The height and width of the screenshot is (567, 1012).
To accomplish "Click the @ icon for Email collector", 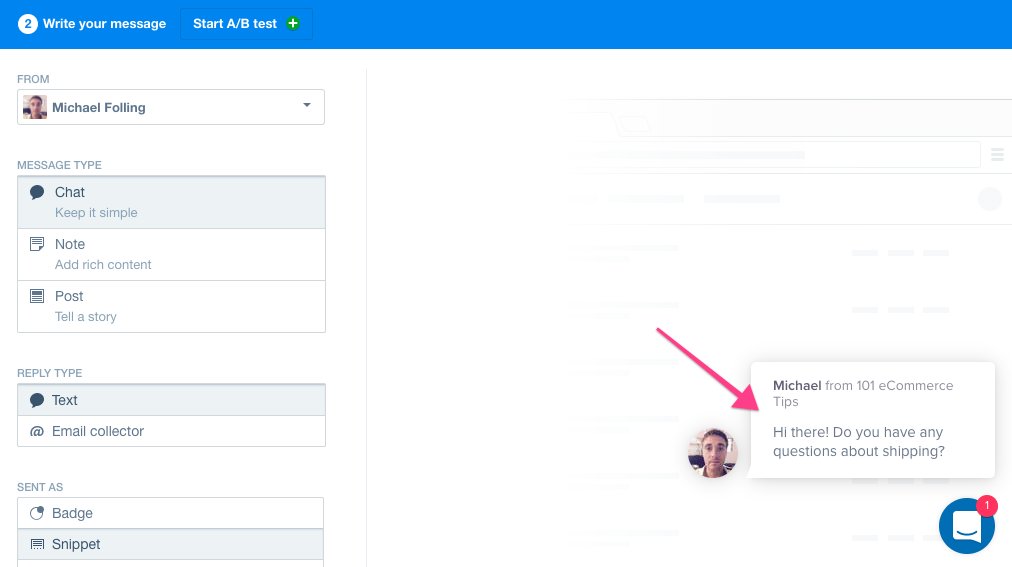I will tap(37, 431).
